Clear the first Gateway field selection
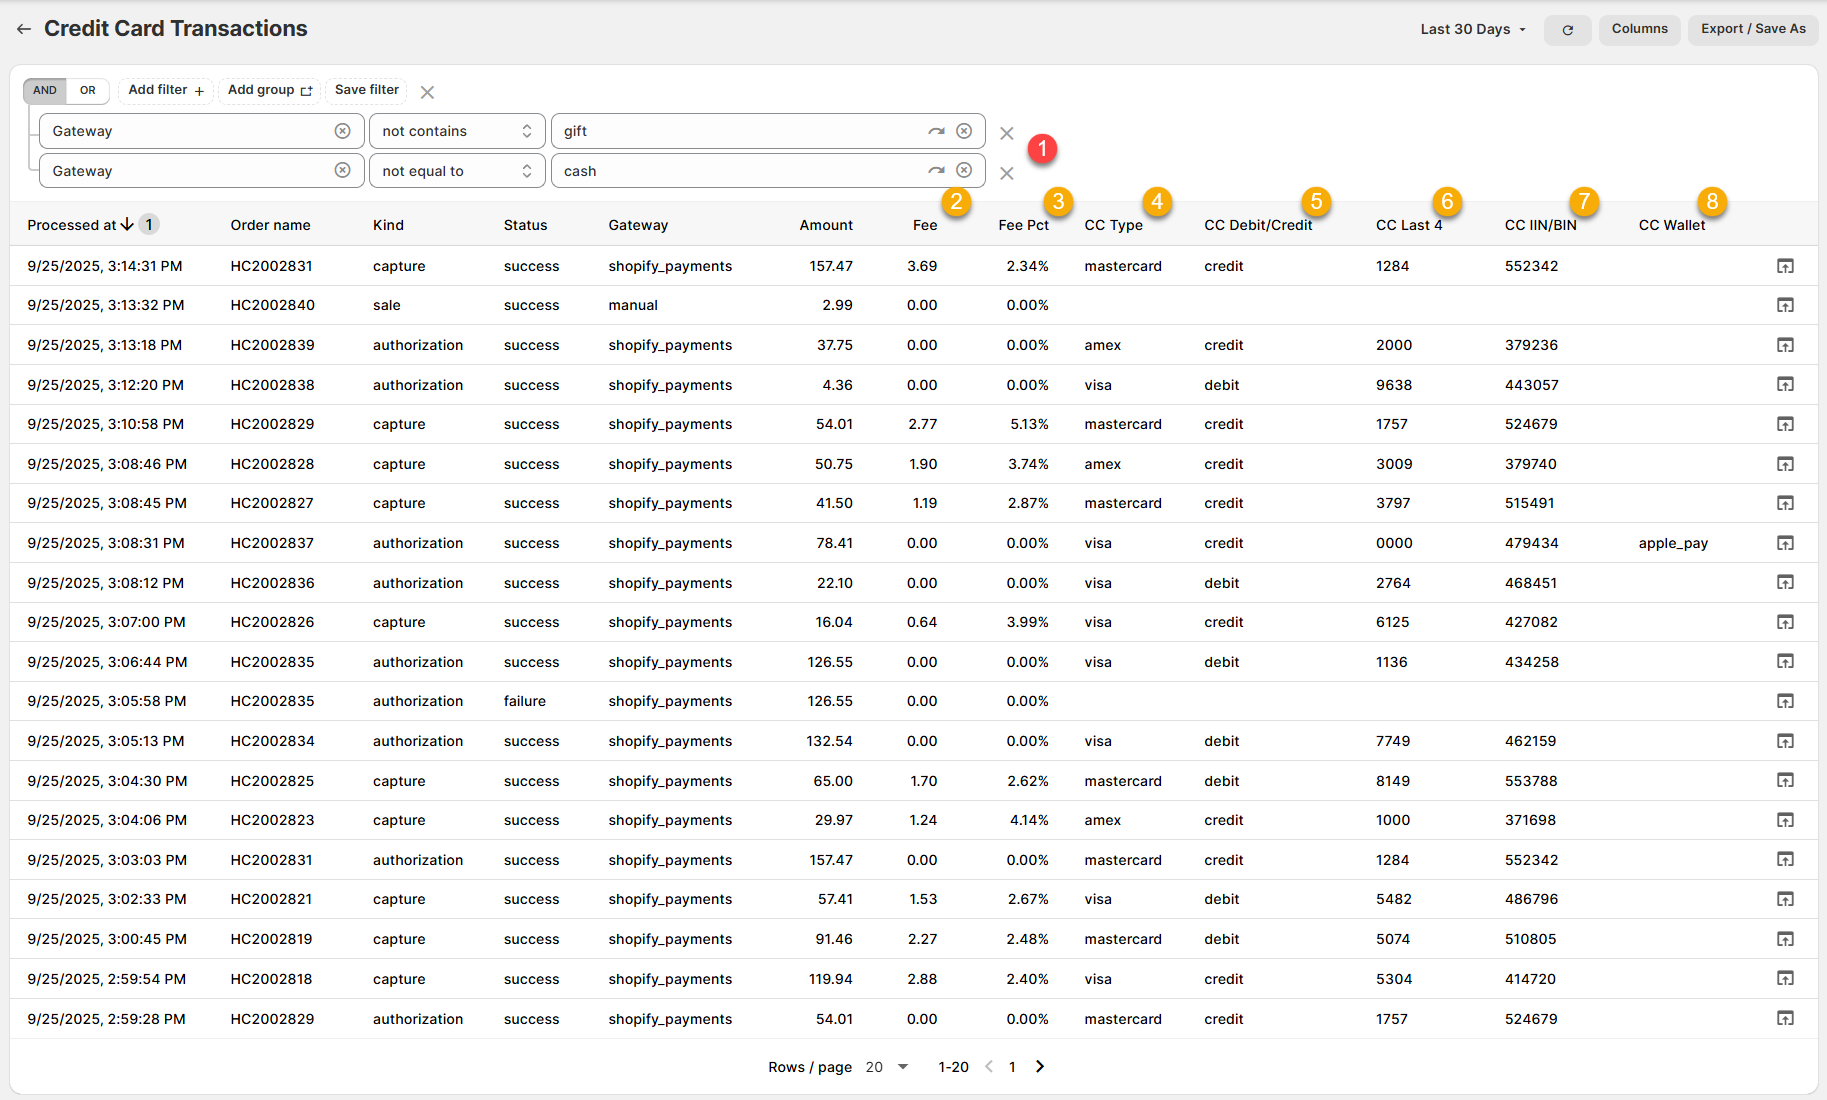Image resolution: width=1827 pixels, height=1100 pixels. click(x=342, y=131)
